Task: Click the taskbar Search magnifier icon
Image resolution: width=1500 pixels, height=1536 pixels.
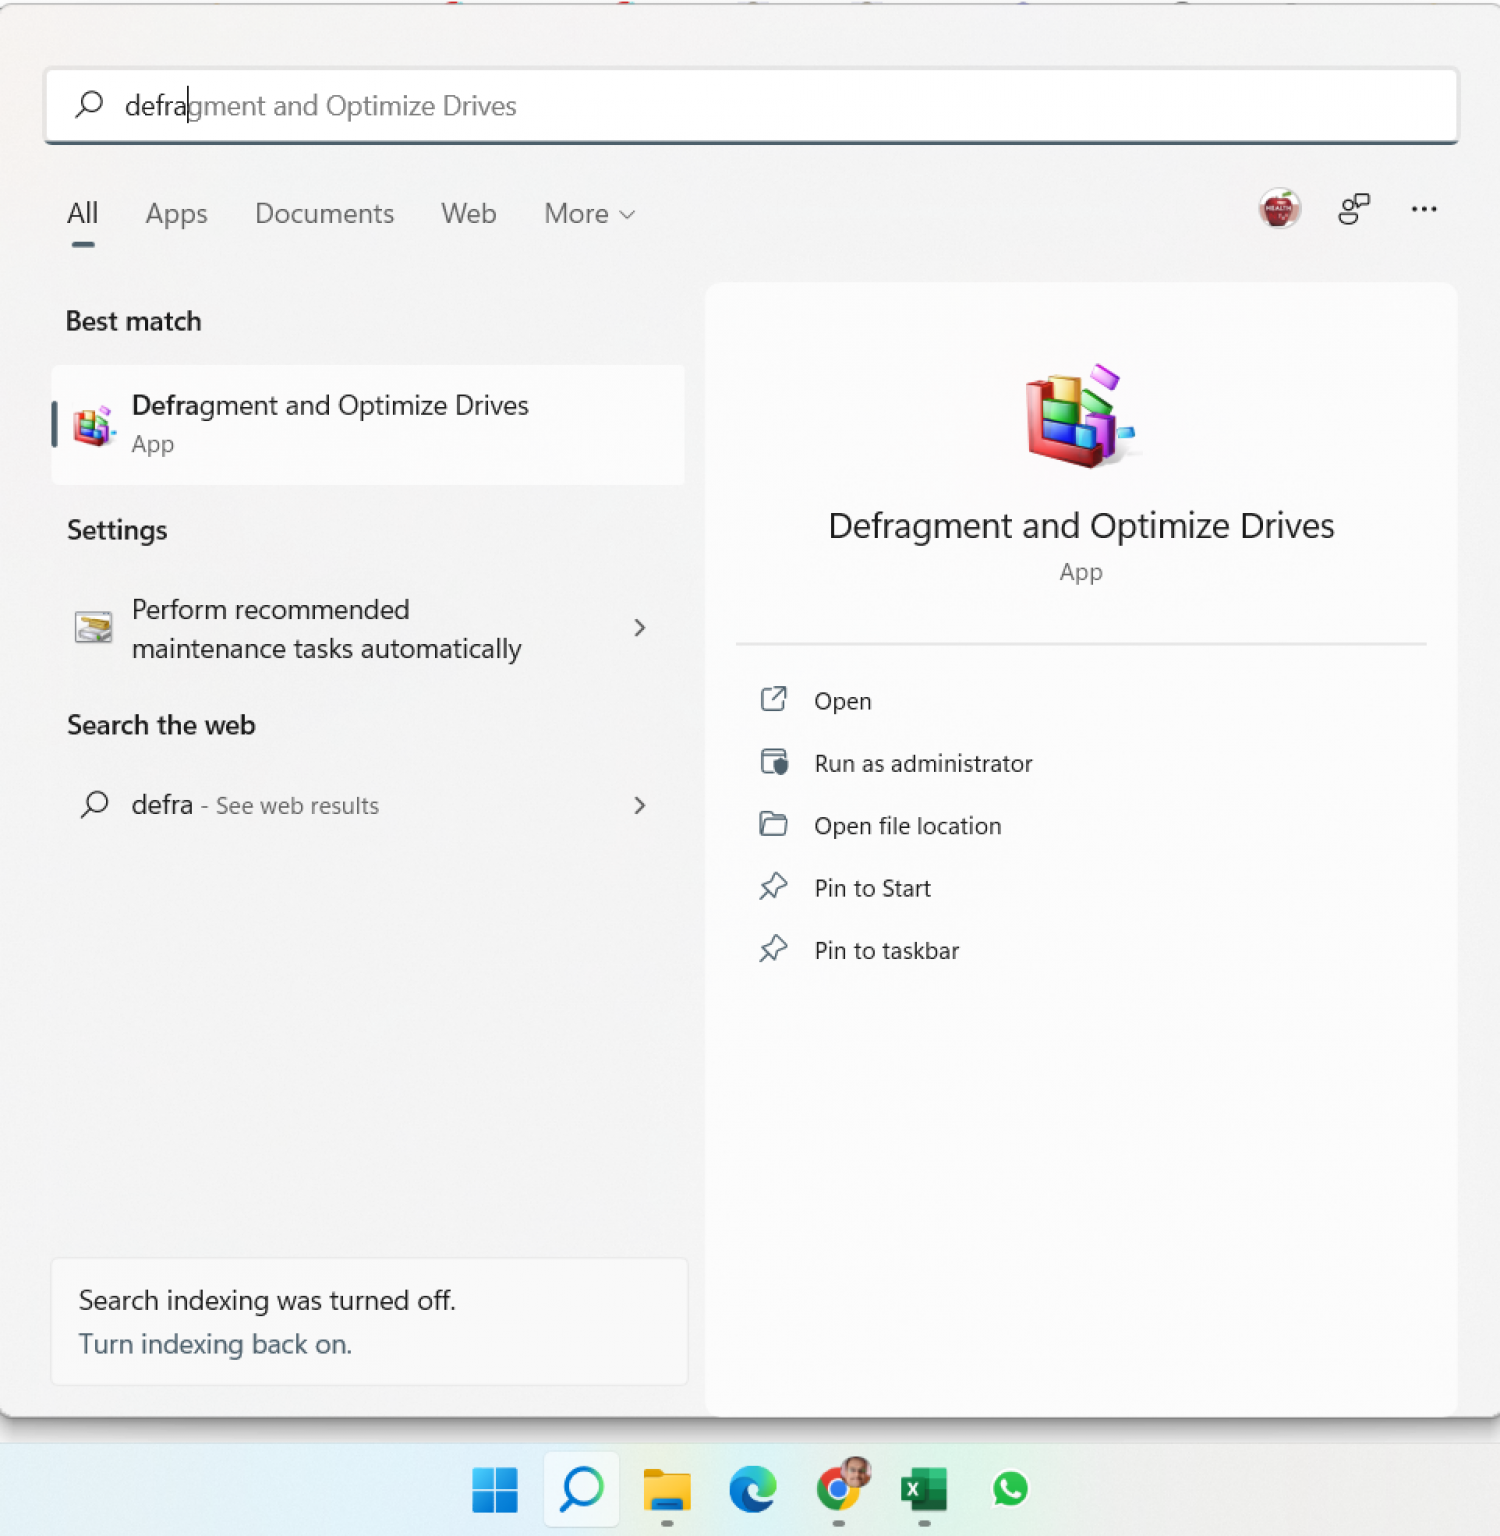Action: [x=581, y=1490]
